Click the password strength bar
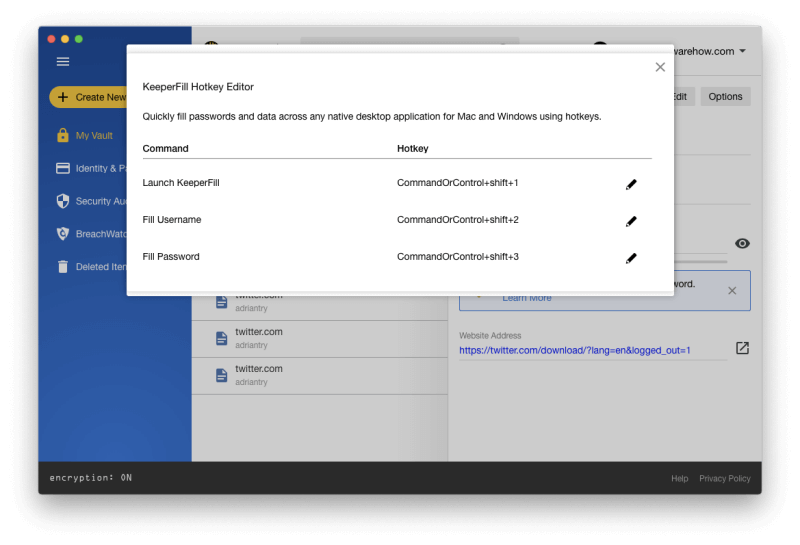Viewport: 800px width, 545px height. [701, 262]
